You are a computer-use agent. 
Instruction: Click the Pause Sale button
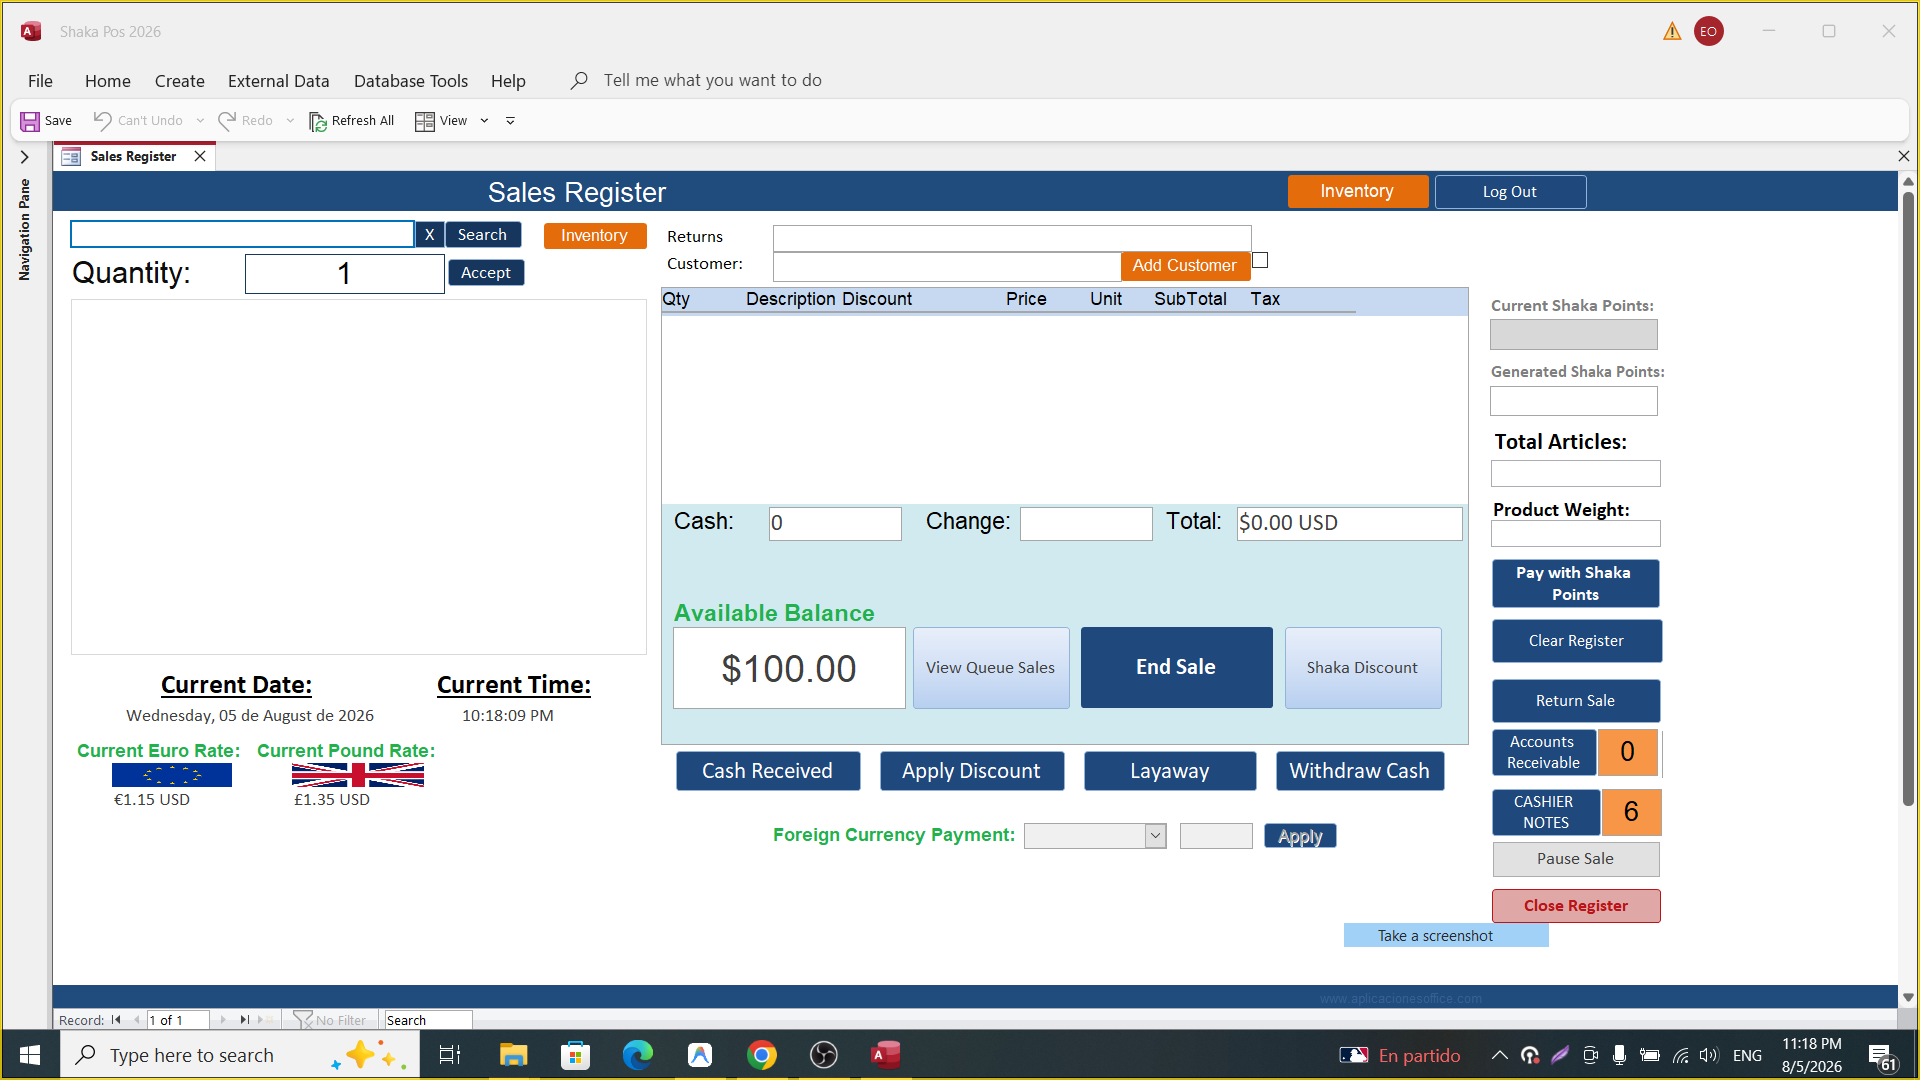click(1576, 859)
